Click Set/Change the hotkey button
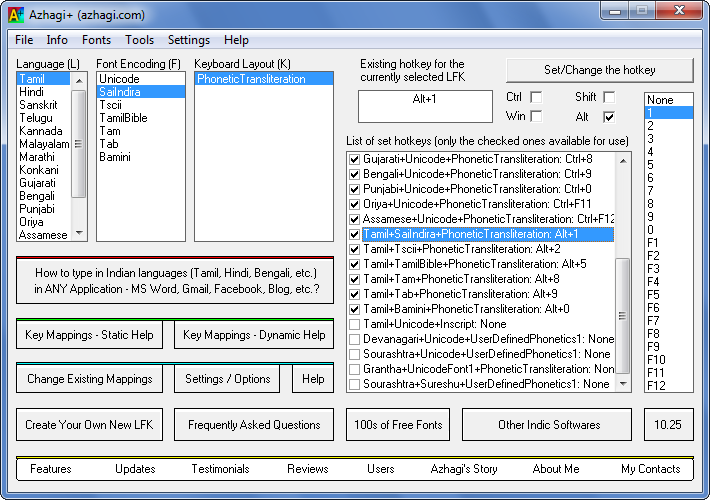710x500 pixels. click(x=600, y=70)
